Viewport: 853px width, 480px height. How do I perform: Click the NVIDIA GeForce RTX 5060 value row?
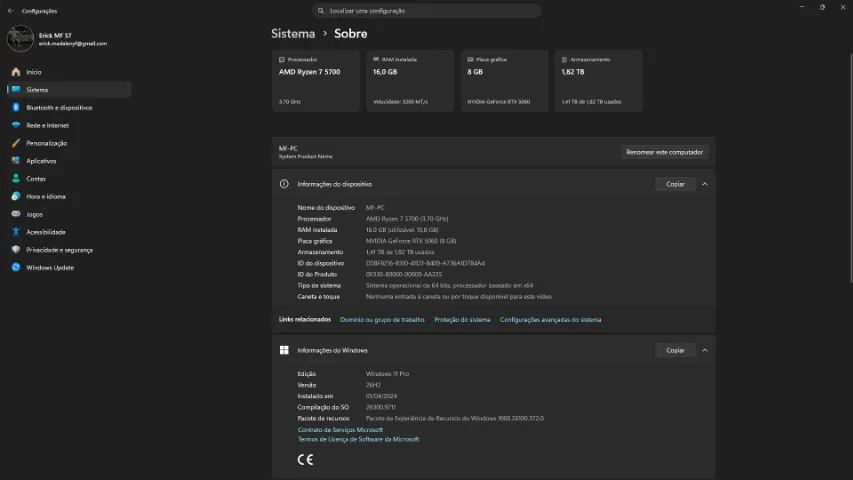tap(411, 241)
